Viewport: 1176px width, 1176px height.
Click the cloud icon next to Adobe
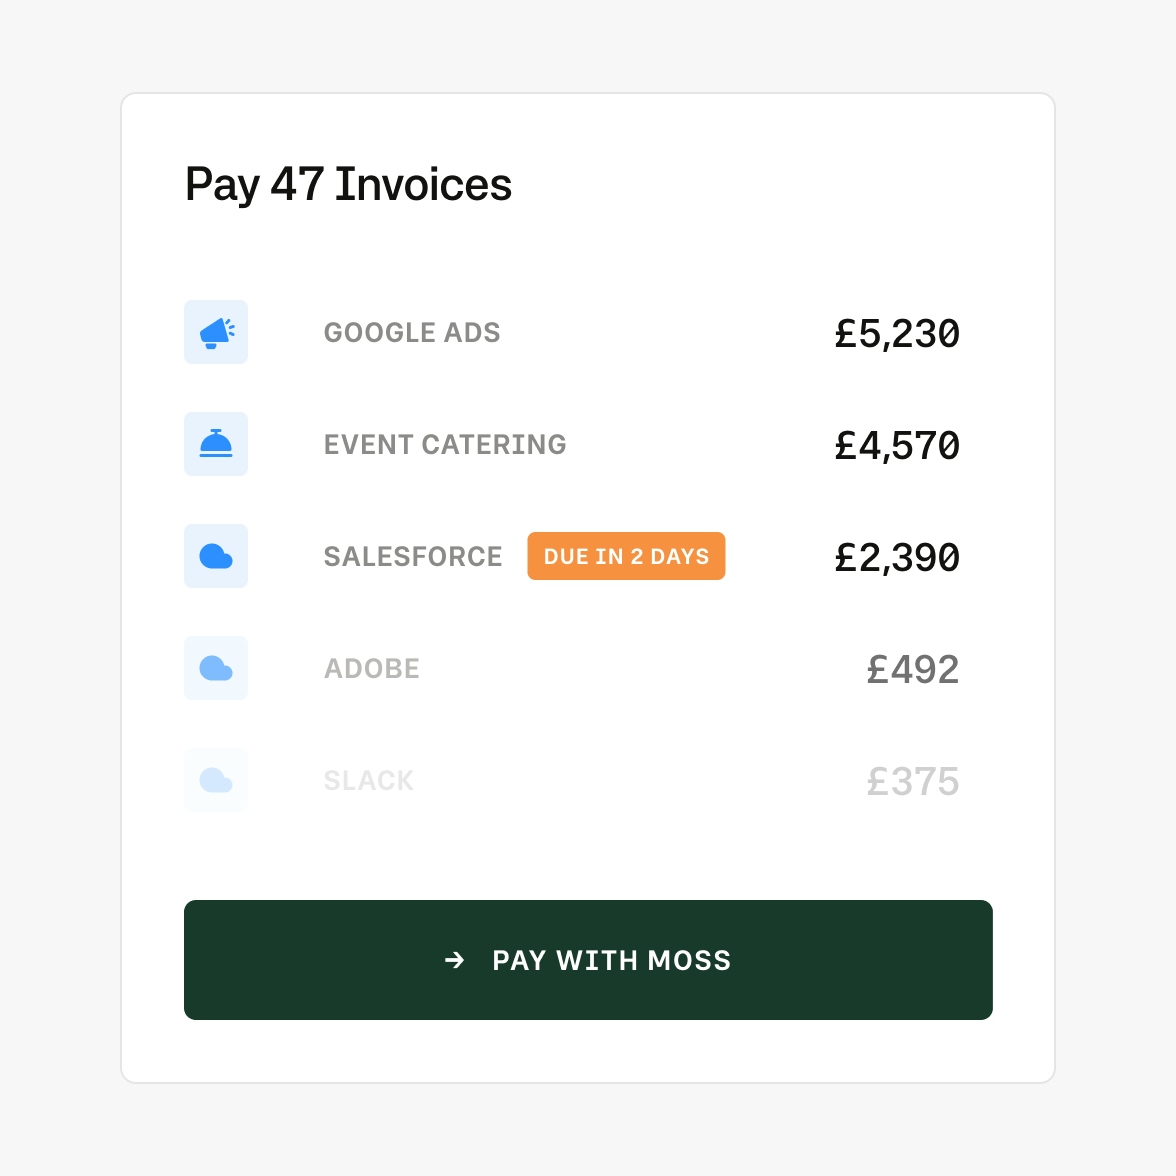pyautogui.click(x=216, y=668)
